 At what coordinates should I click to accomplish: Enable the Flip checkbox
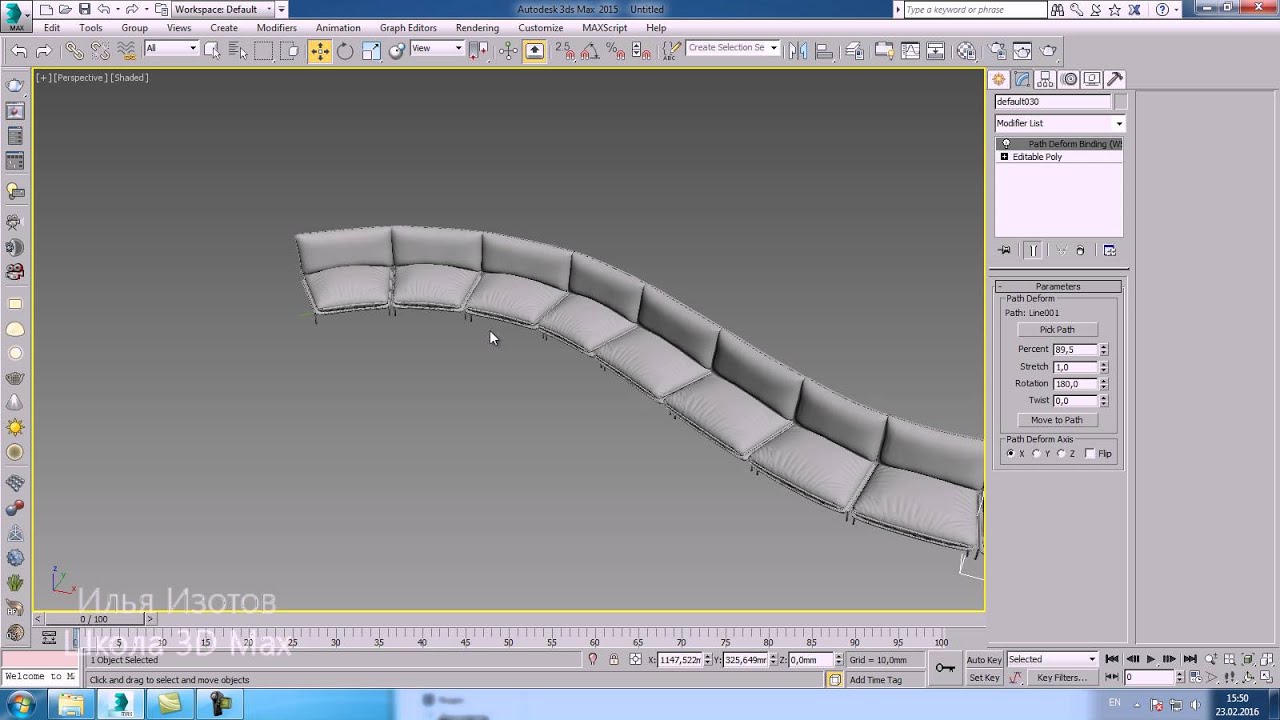[x=1090, y=454]
